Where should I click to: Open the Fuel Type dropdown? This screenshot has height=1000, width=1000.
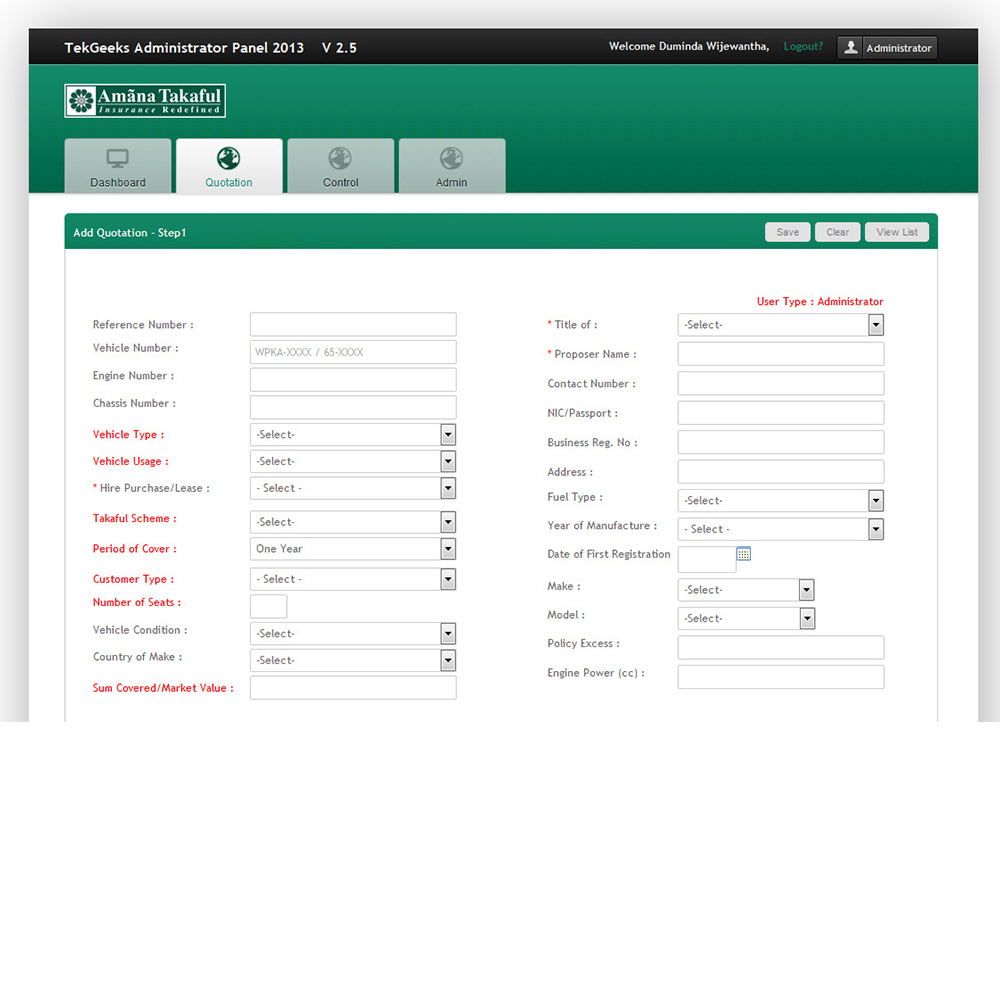[780, 501]
